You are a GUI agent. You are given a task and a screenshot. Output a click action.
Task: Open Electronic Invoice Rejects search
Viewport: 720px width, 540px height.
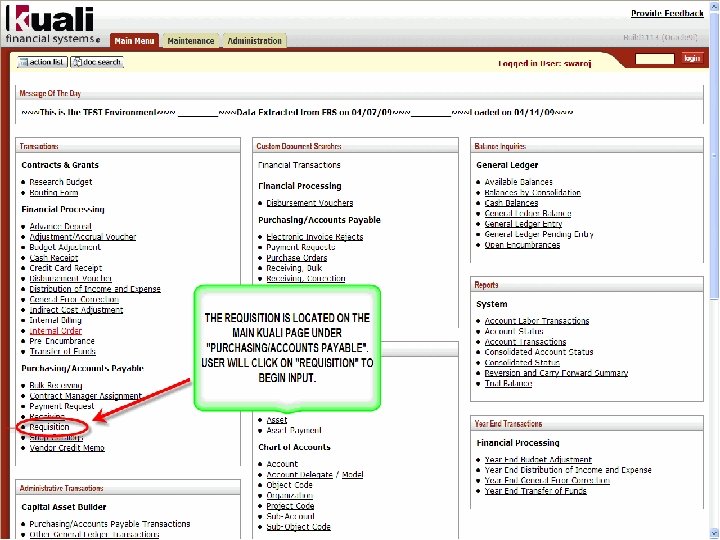tap(315, 237)
